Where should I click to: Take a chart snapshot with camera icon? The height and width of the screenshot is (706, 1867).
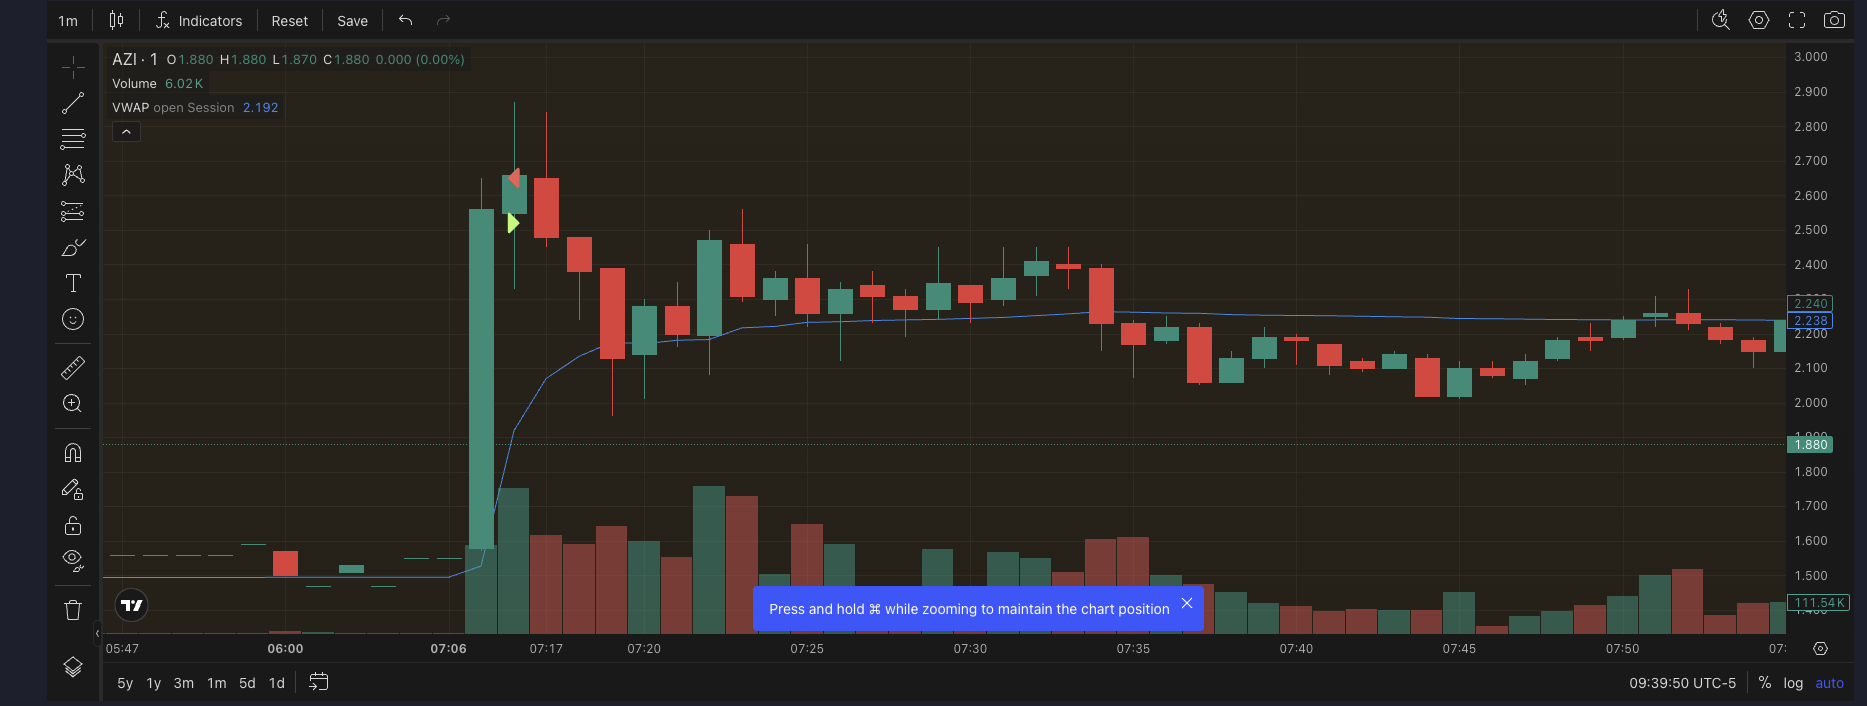(1834, 20)
